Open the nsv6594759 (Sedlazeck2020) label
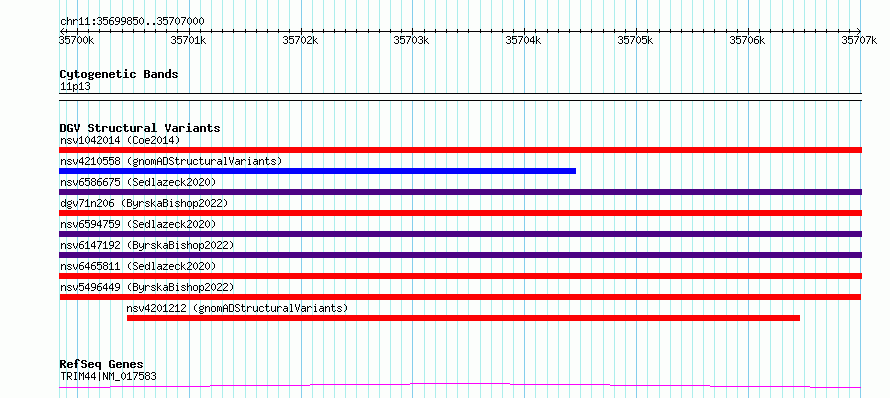This screenshot has width=890, height=398. coord(138,224)
